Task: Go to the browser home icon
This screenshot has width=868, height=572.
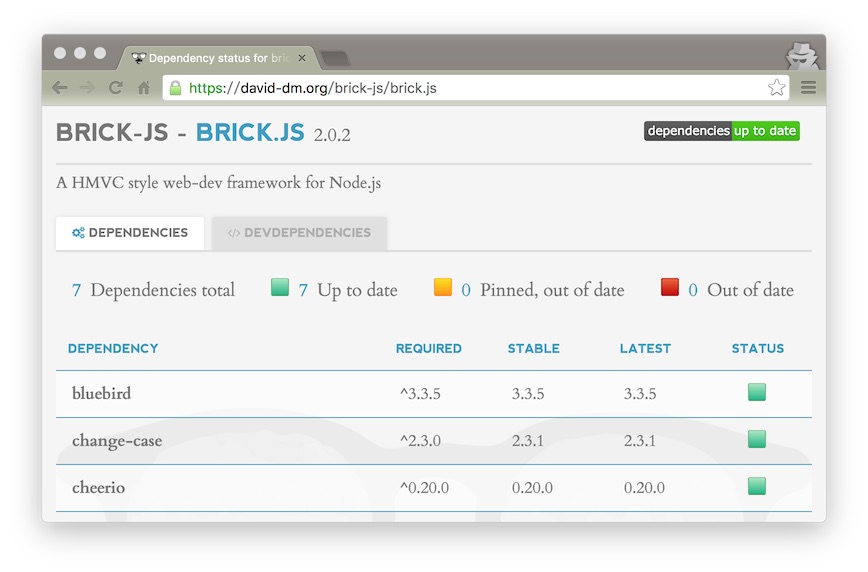Action: click(143, 88)
